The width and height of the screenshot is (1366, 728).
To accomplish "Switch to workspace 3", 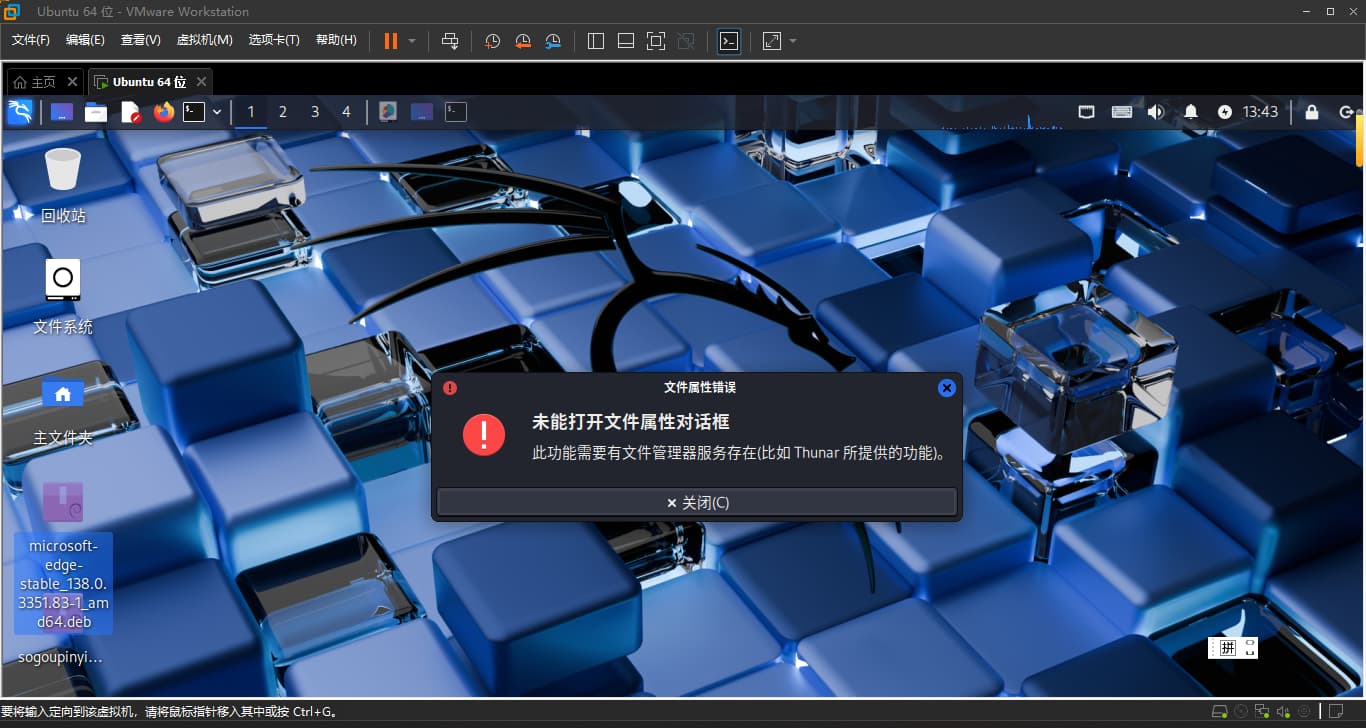I will point(315,112).
